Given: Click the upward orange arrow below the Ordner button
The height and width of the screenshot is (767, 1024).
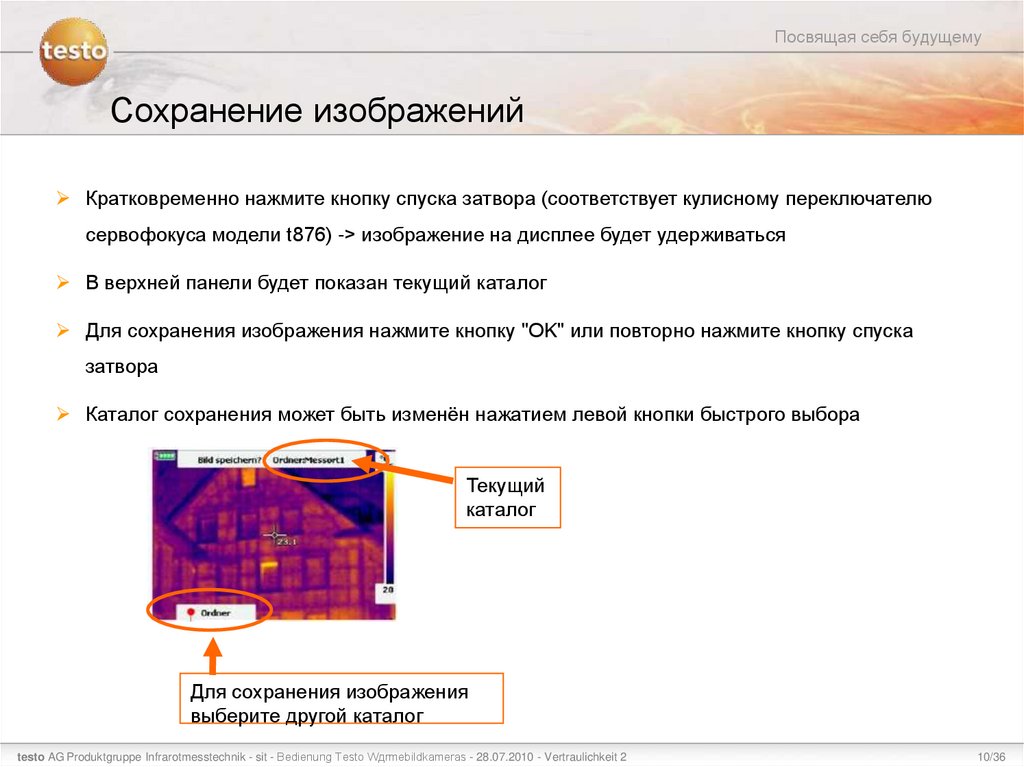Looking at the screenshot, I should pos(211,655).
